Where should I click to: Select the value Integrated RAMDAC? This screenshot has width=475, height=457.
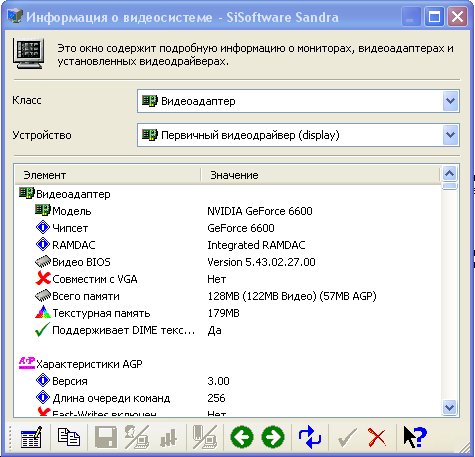(256, 245)
